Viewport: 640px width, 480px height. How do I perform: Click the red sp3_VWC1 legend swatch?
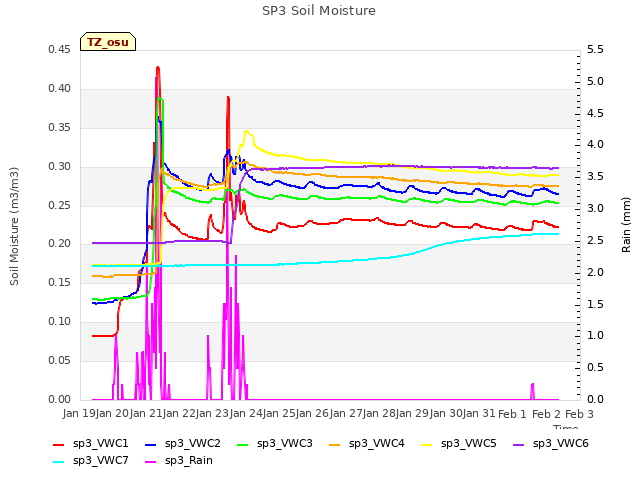[59, 444]
